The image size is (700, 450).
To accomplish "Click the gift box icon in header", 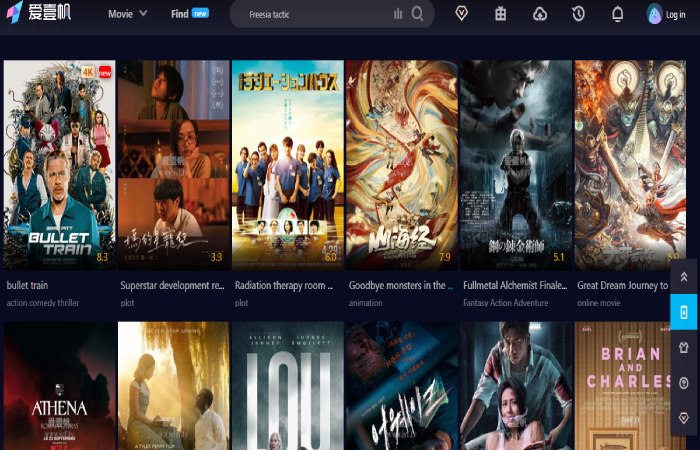I will point(500,14).
